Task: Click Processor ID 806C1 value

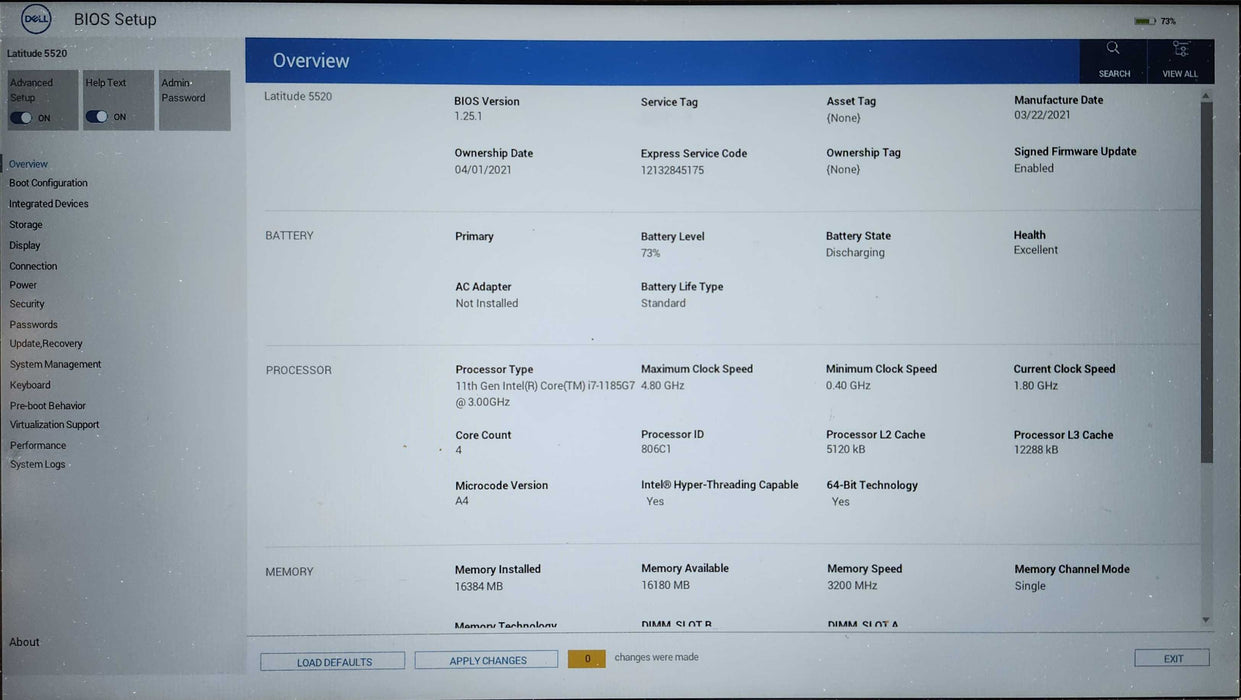Action: pyautogui.click(x=656, y=449)
